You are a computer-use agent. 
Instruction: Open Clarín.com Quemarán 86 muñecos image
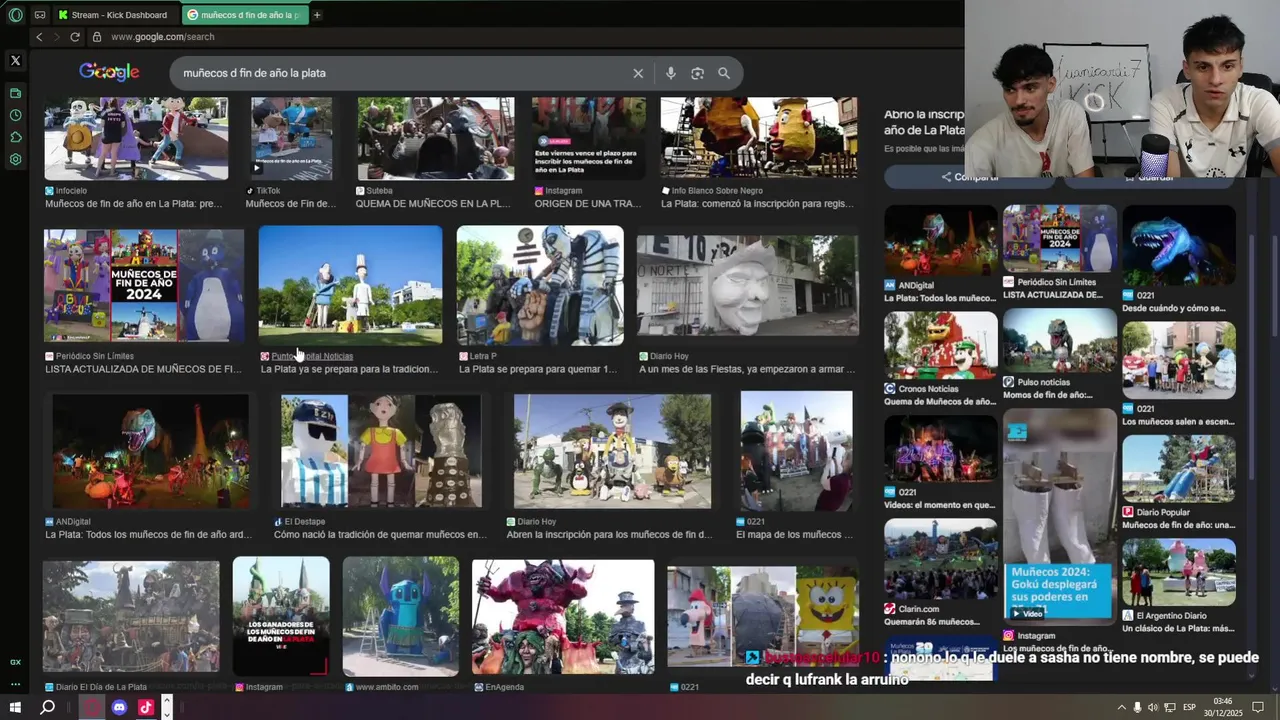(940, 558)
